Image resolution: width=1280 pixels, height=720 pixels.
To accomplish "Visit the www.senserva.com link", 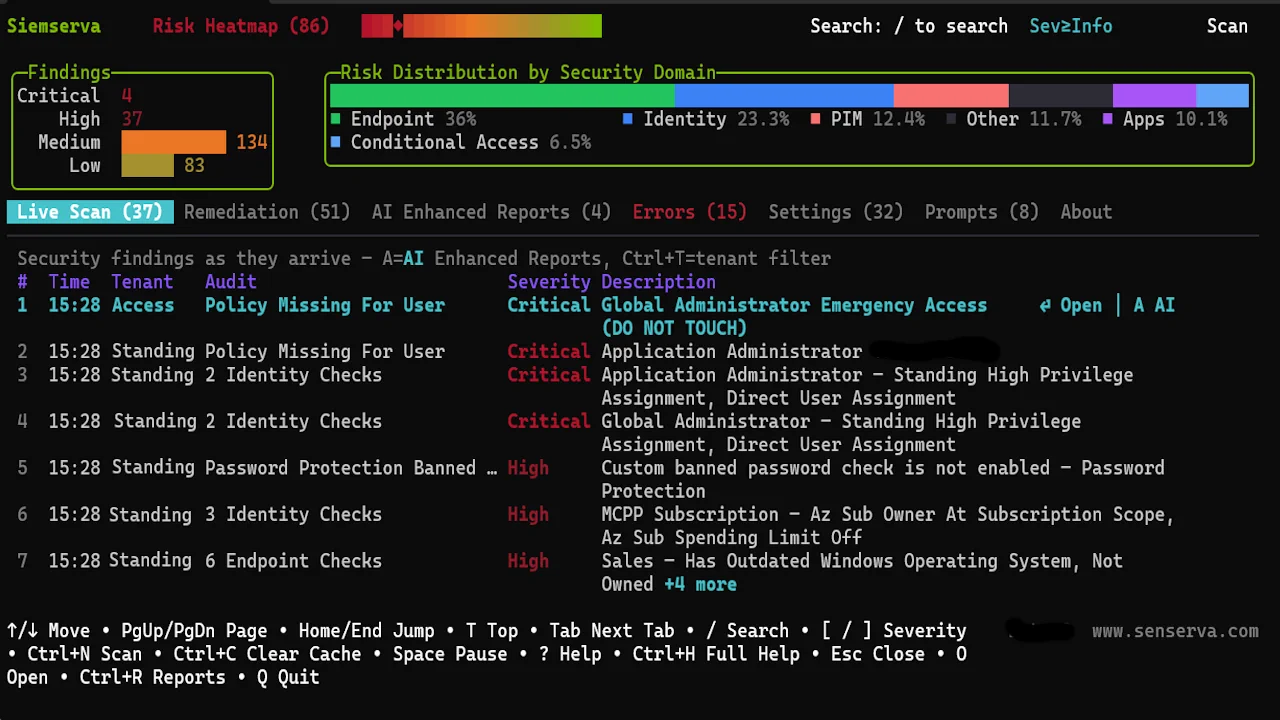I will click(x=1175, y=630).
